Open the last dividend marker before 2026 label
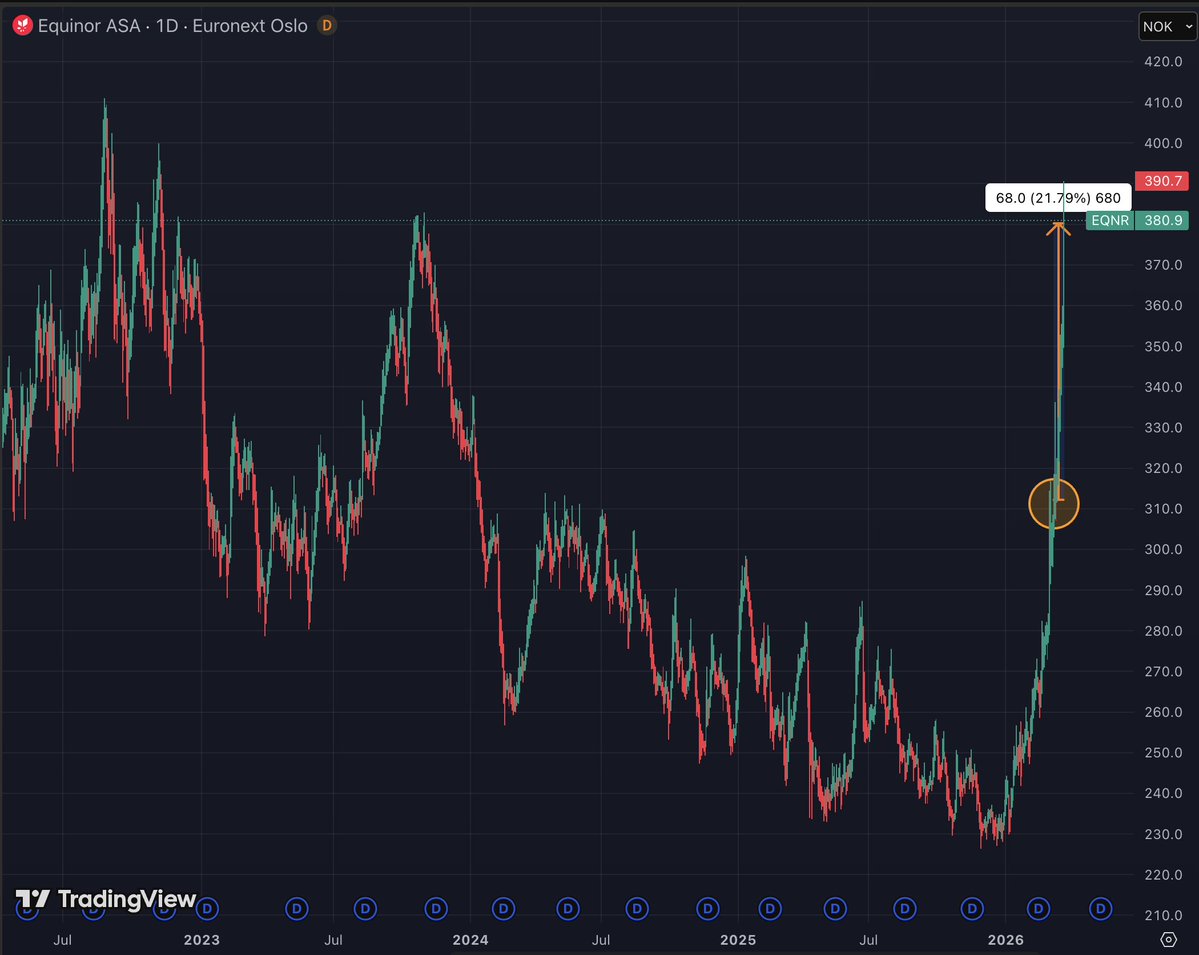 (972, 908)
